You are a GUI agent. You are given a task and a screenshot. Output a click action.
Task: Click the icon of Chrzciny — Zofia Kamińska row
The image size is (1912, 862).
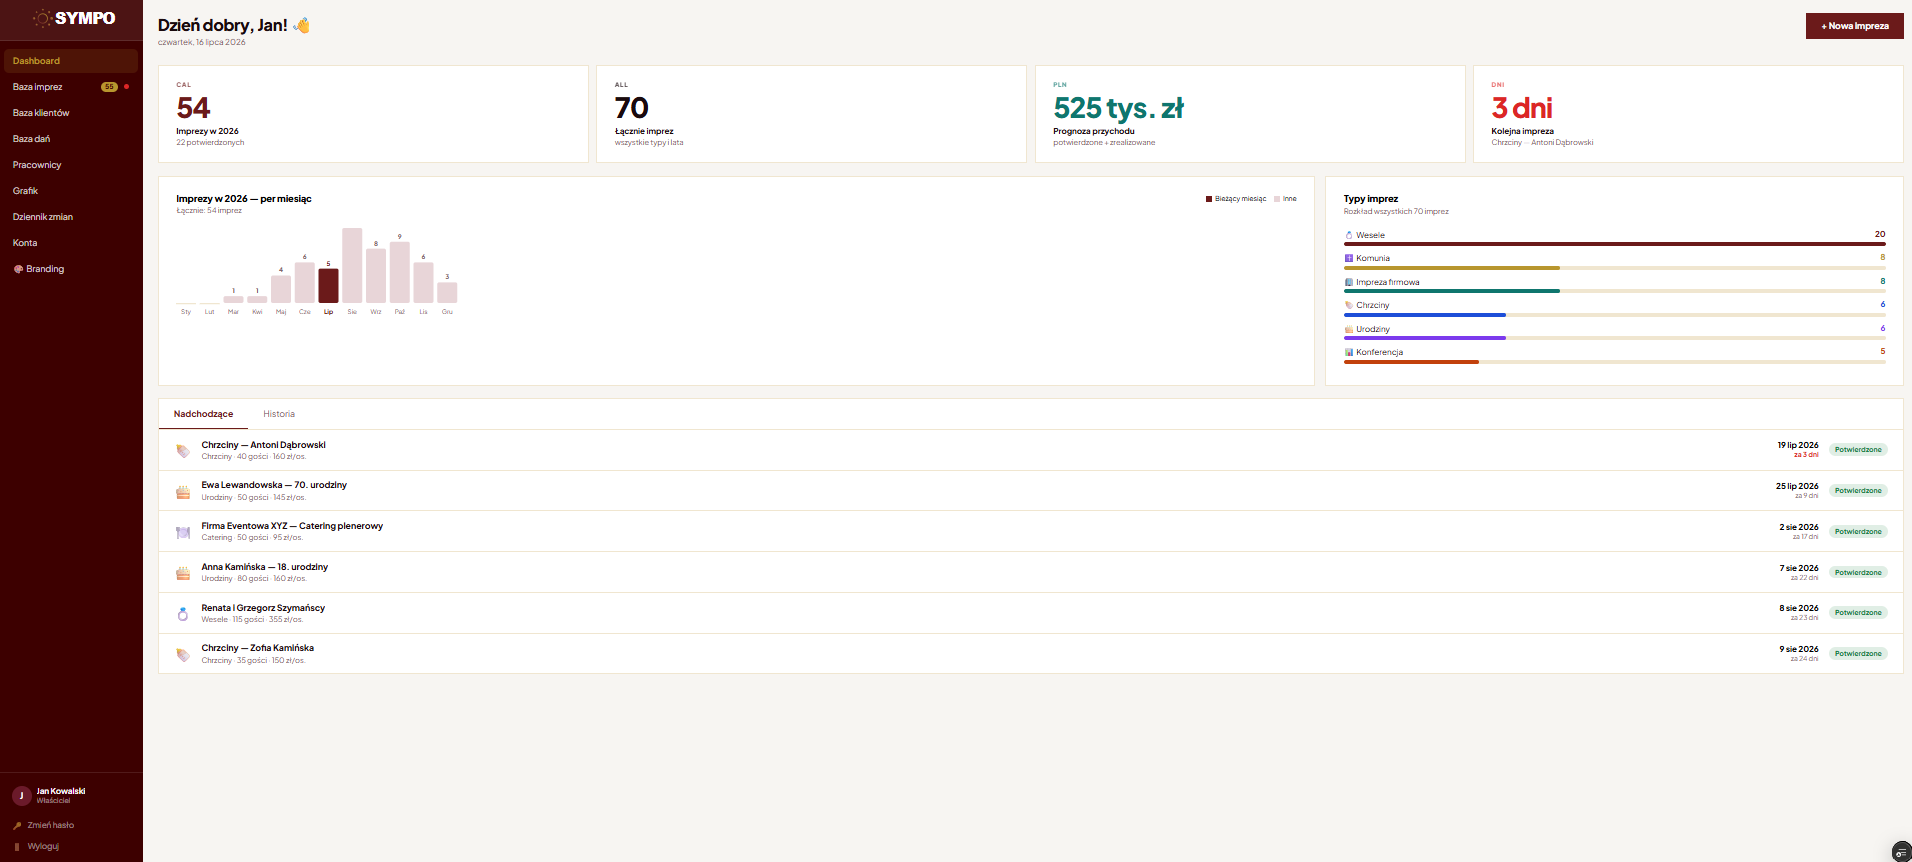[x=183, y=655]
